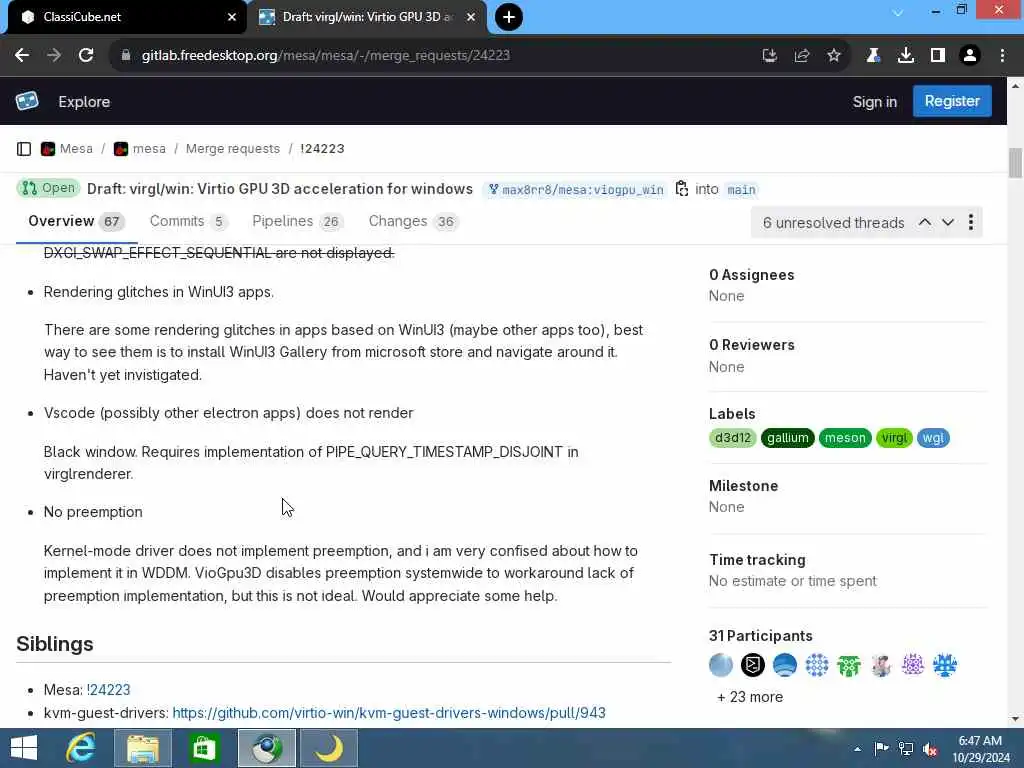Open the Commits tab
The width and height of the screenshot is (1024, 768).
(188, 221)
